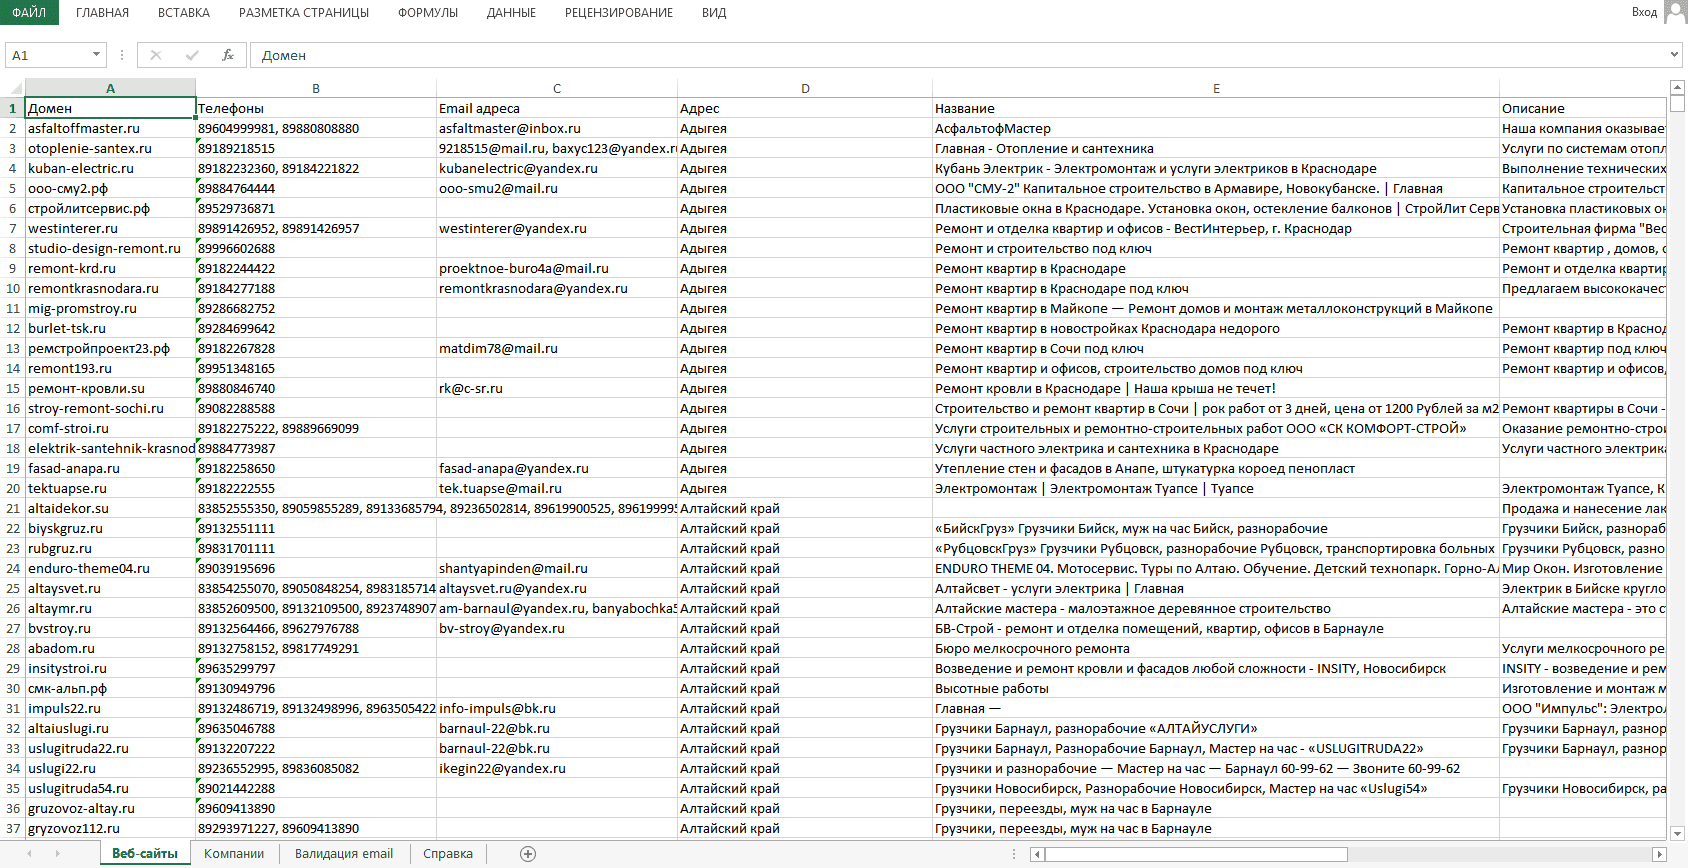
Task: Click the user account avatar icon
Action: [x=1675, y=12]
